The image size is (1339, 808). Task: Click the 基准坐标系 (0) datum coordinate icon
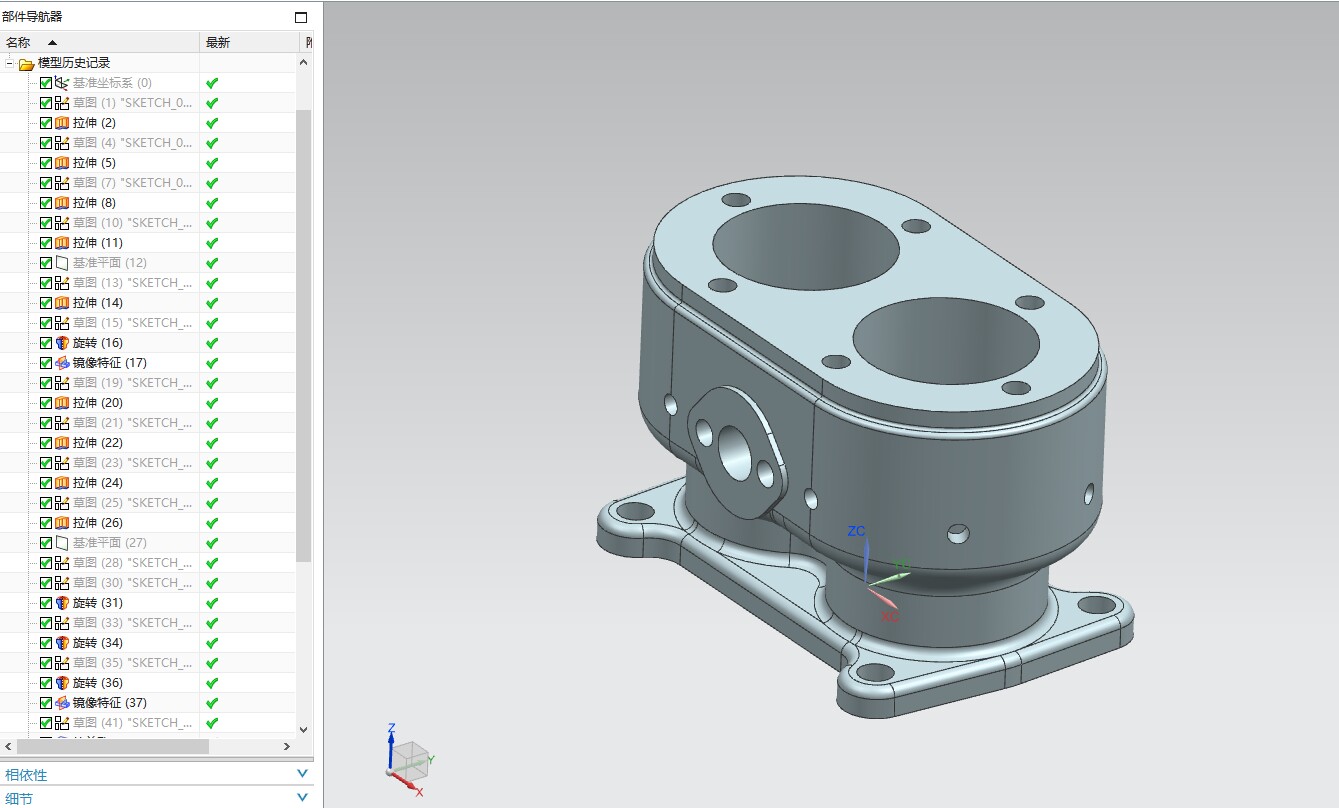point(62,83)
